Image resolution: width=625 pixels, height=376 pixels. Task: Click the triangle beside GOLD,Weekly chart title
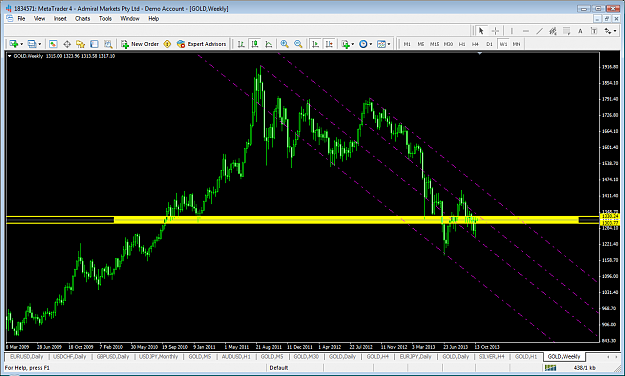[10, 56]
